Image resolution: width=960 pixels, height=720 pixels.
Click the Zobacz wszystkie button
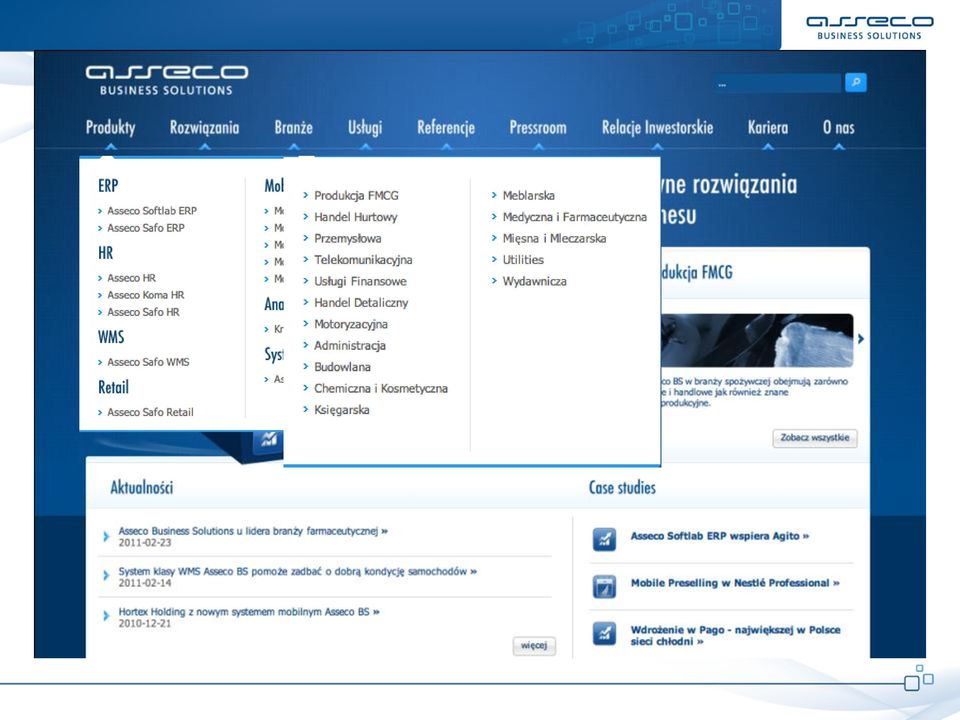tap(815, 438)
